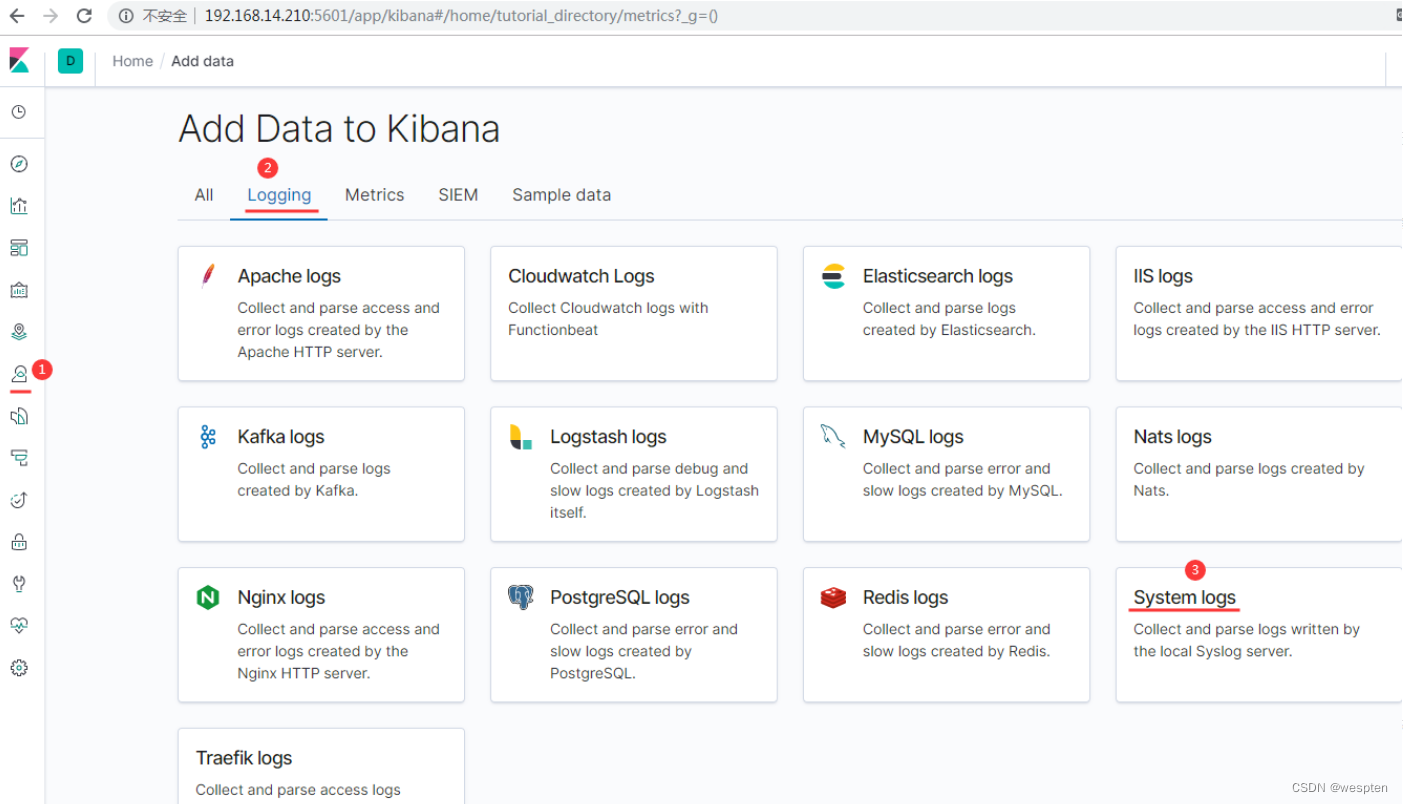Click the not-secure site info icon

point(126,16)
